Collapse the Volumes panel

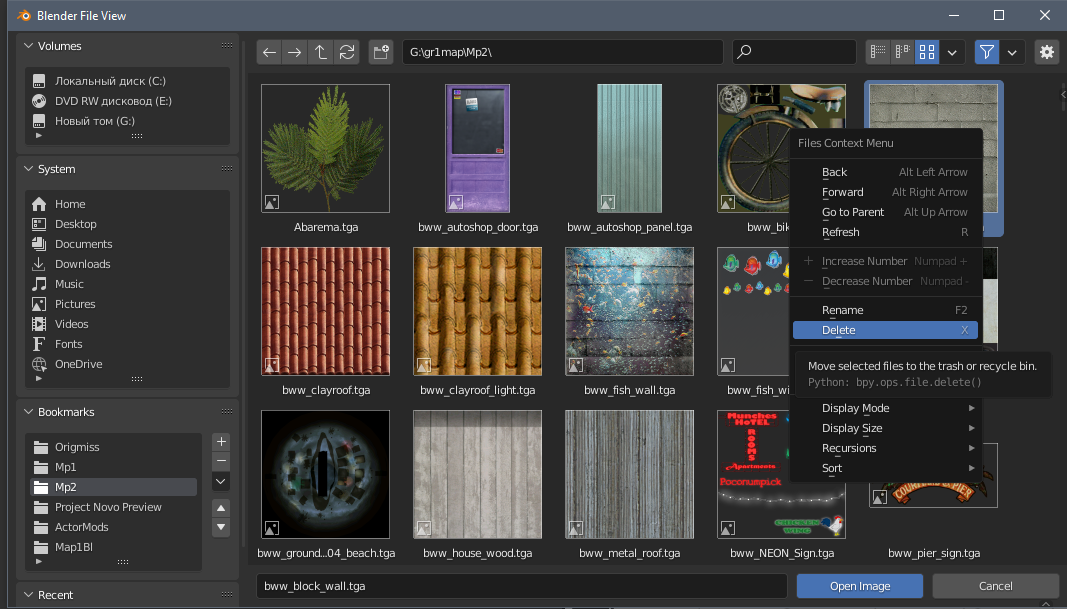[29, 46]
